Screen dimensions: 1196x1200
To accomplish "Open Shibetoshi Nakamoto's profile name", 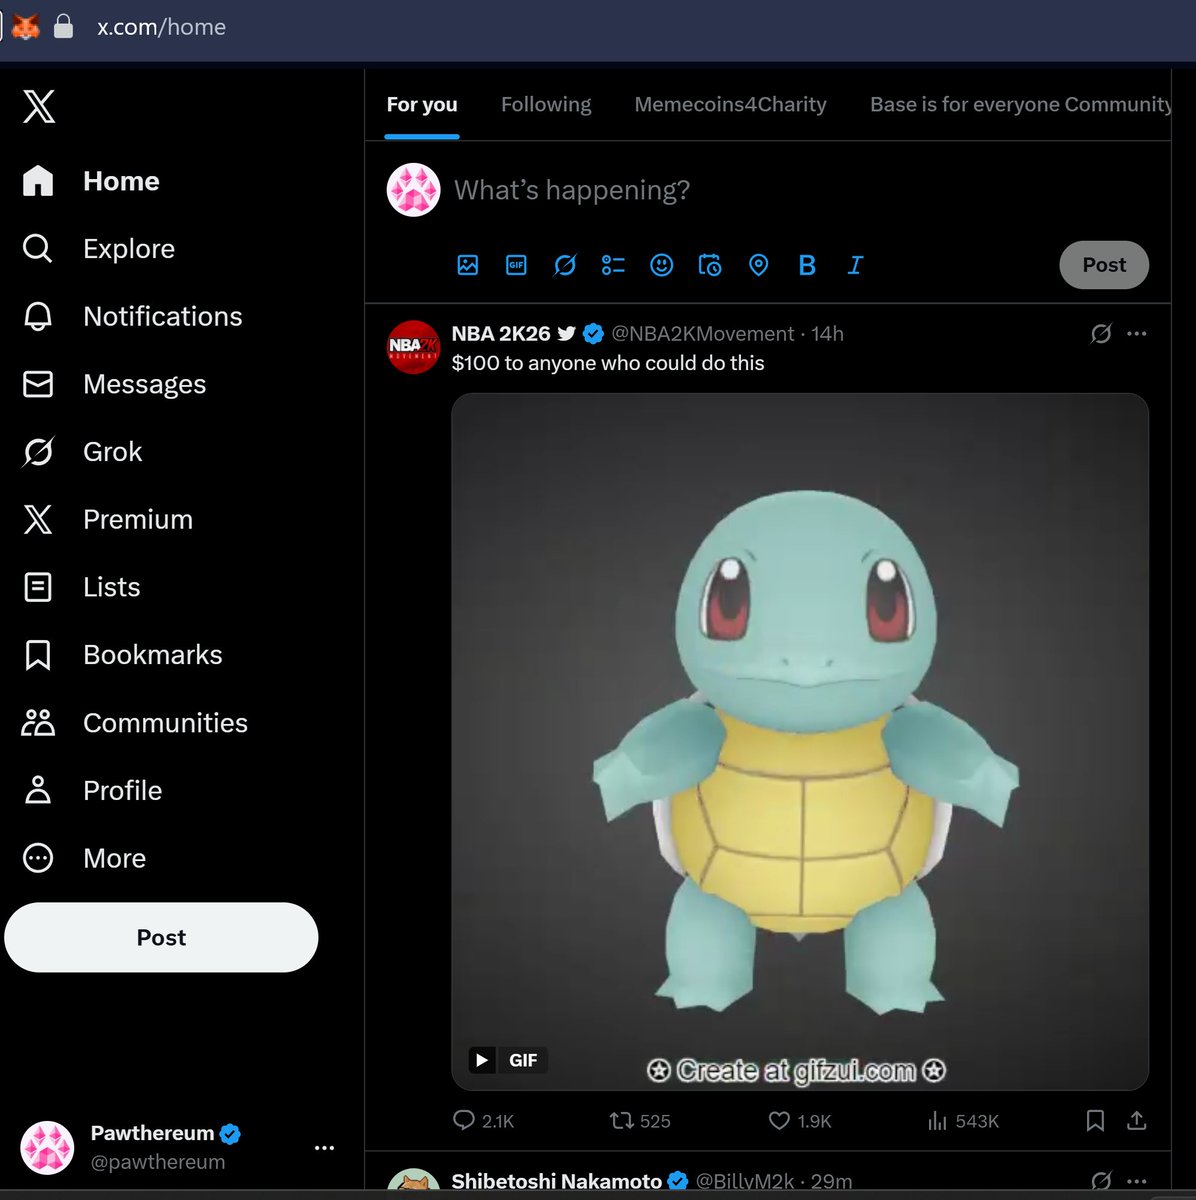I will pos(557,1182).
